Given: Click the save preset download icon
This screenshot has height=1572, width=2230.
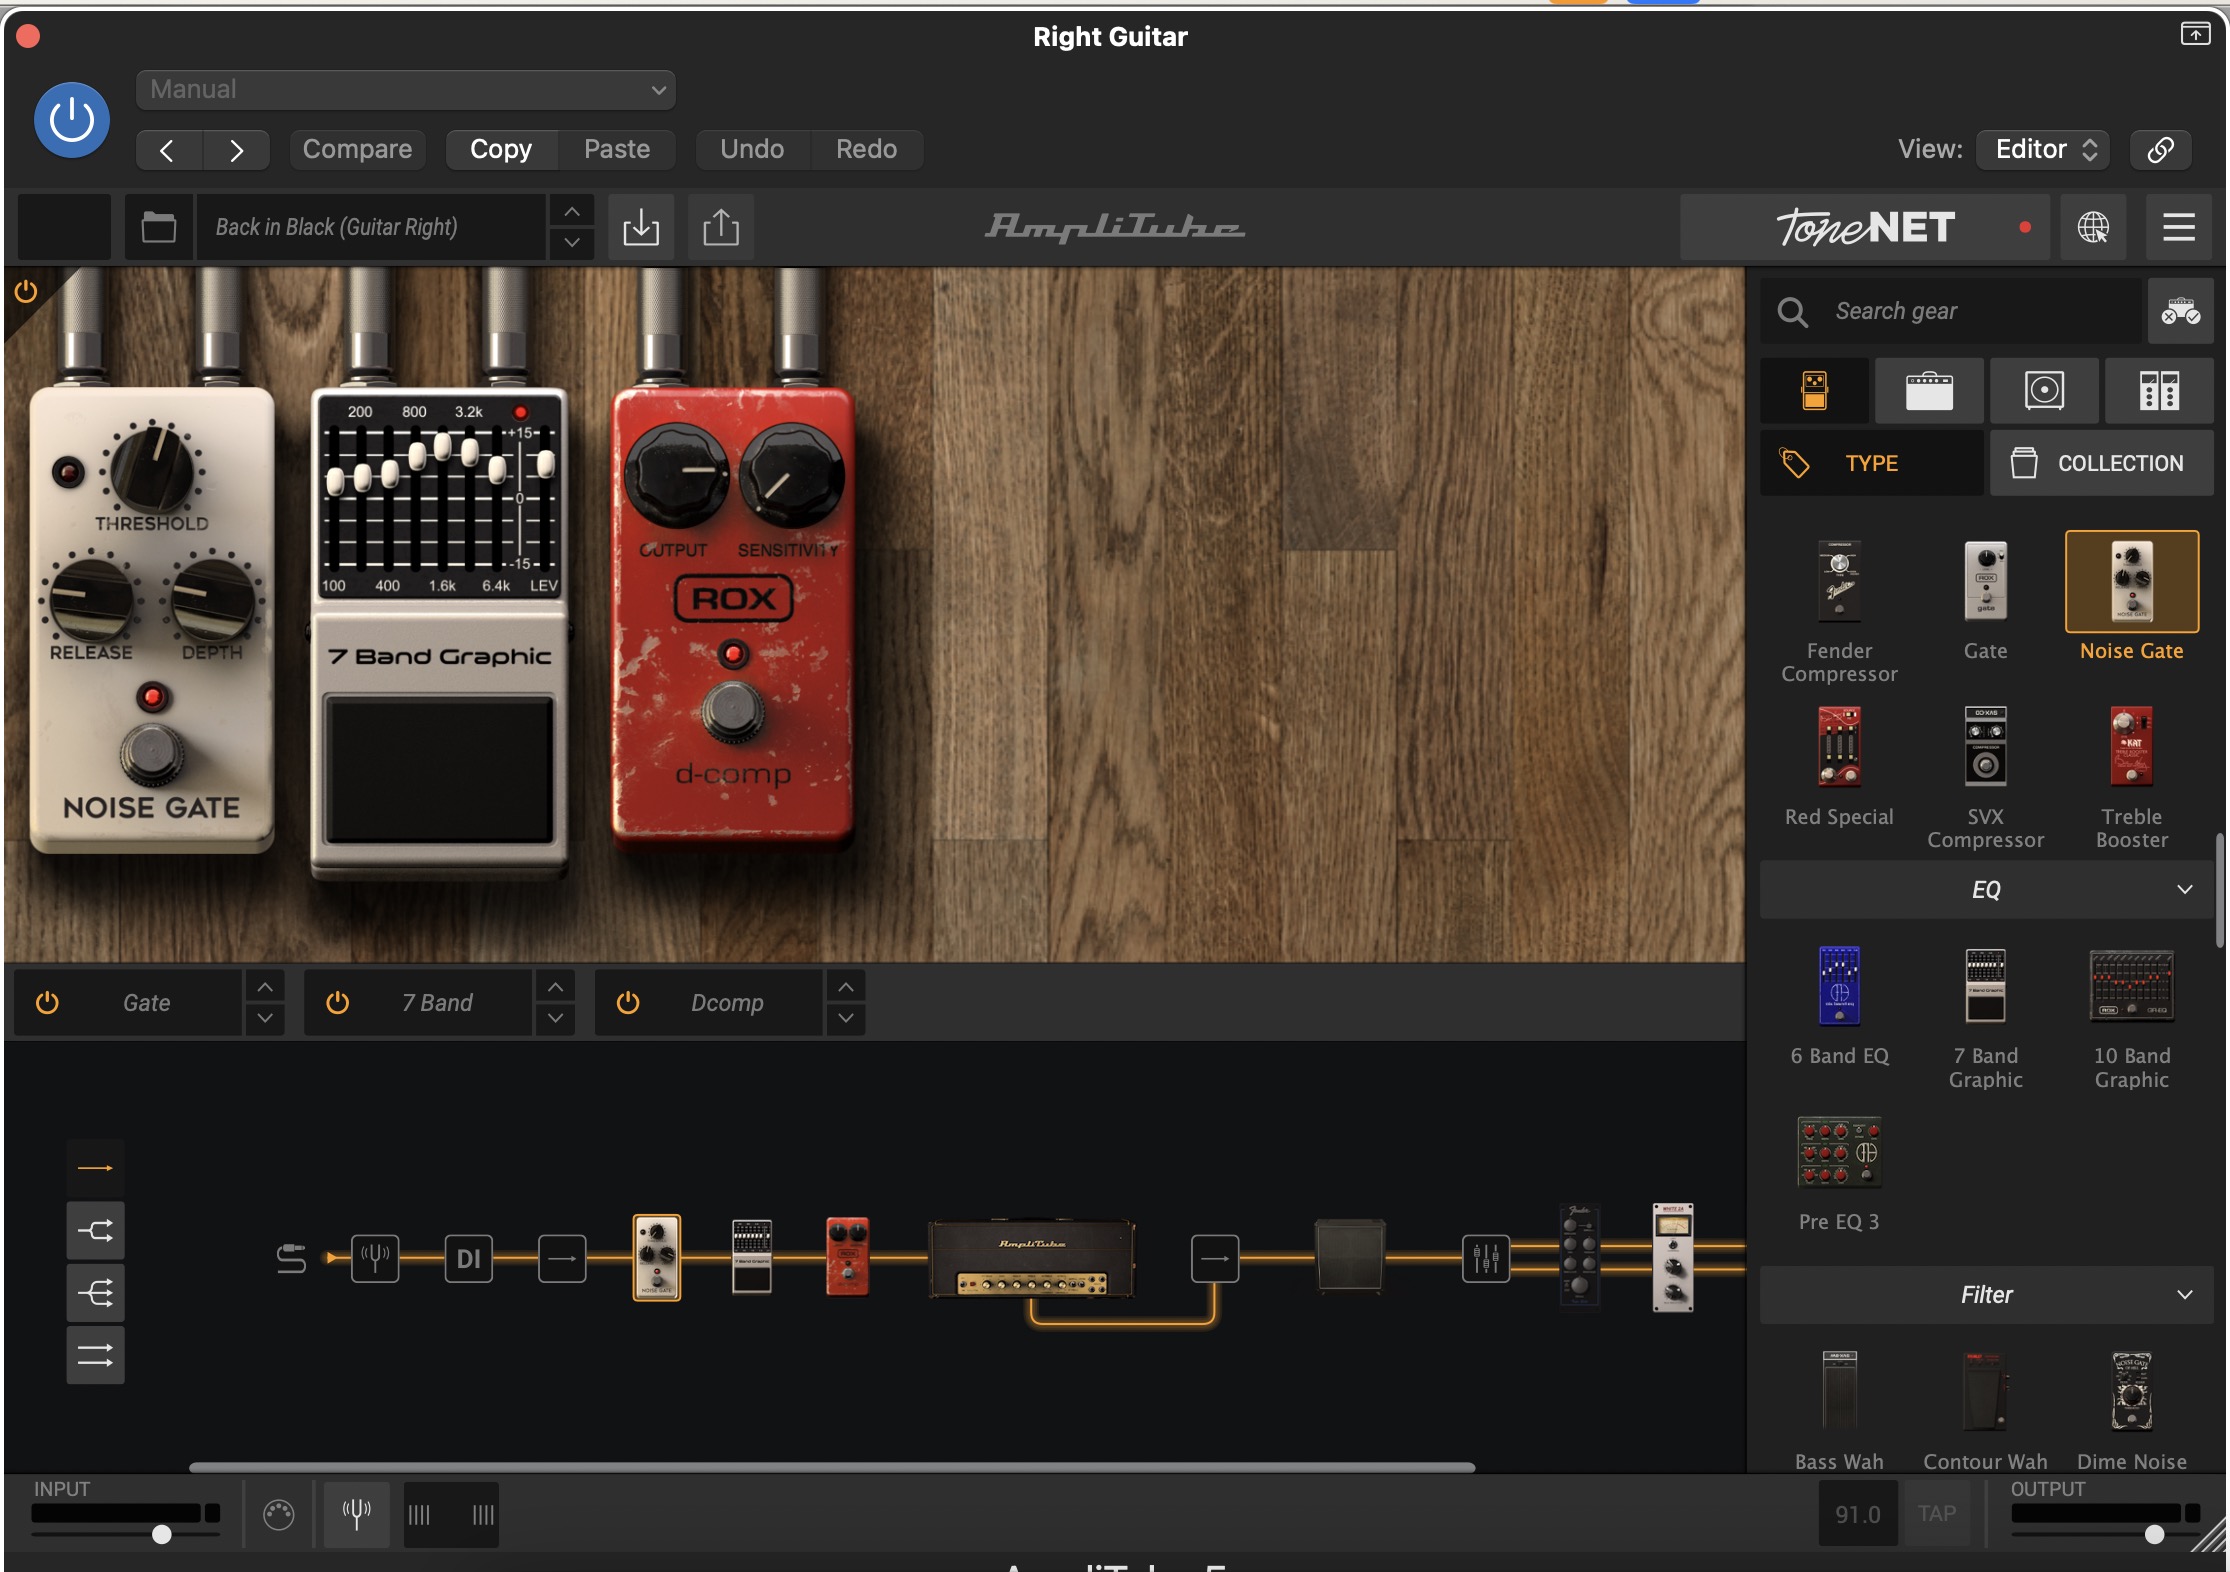Looking at the screenshot, I should [641, 227].
